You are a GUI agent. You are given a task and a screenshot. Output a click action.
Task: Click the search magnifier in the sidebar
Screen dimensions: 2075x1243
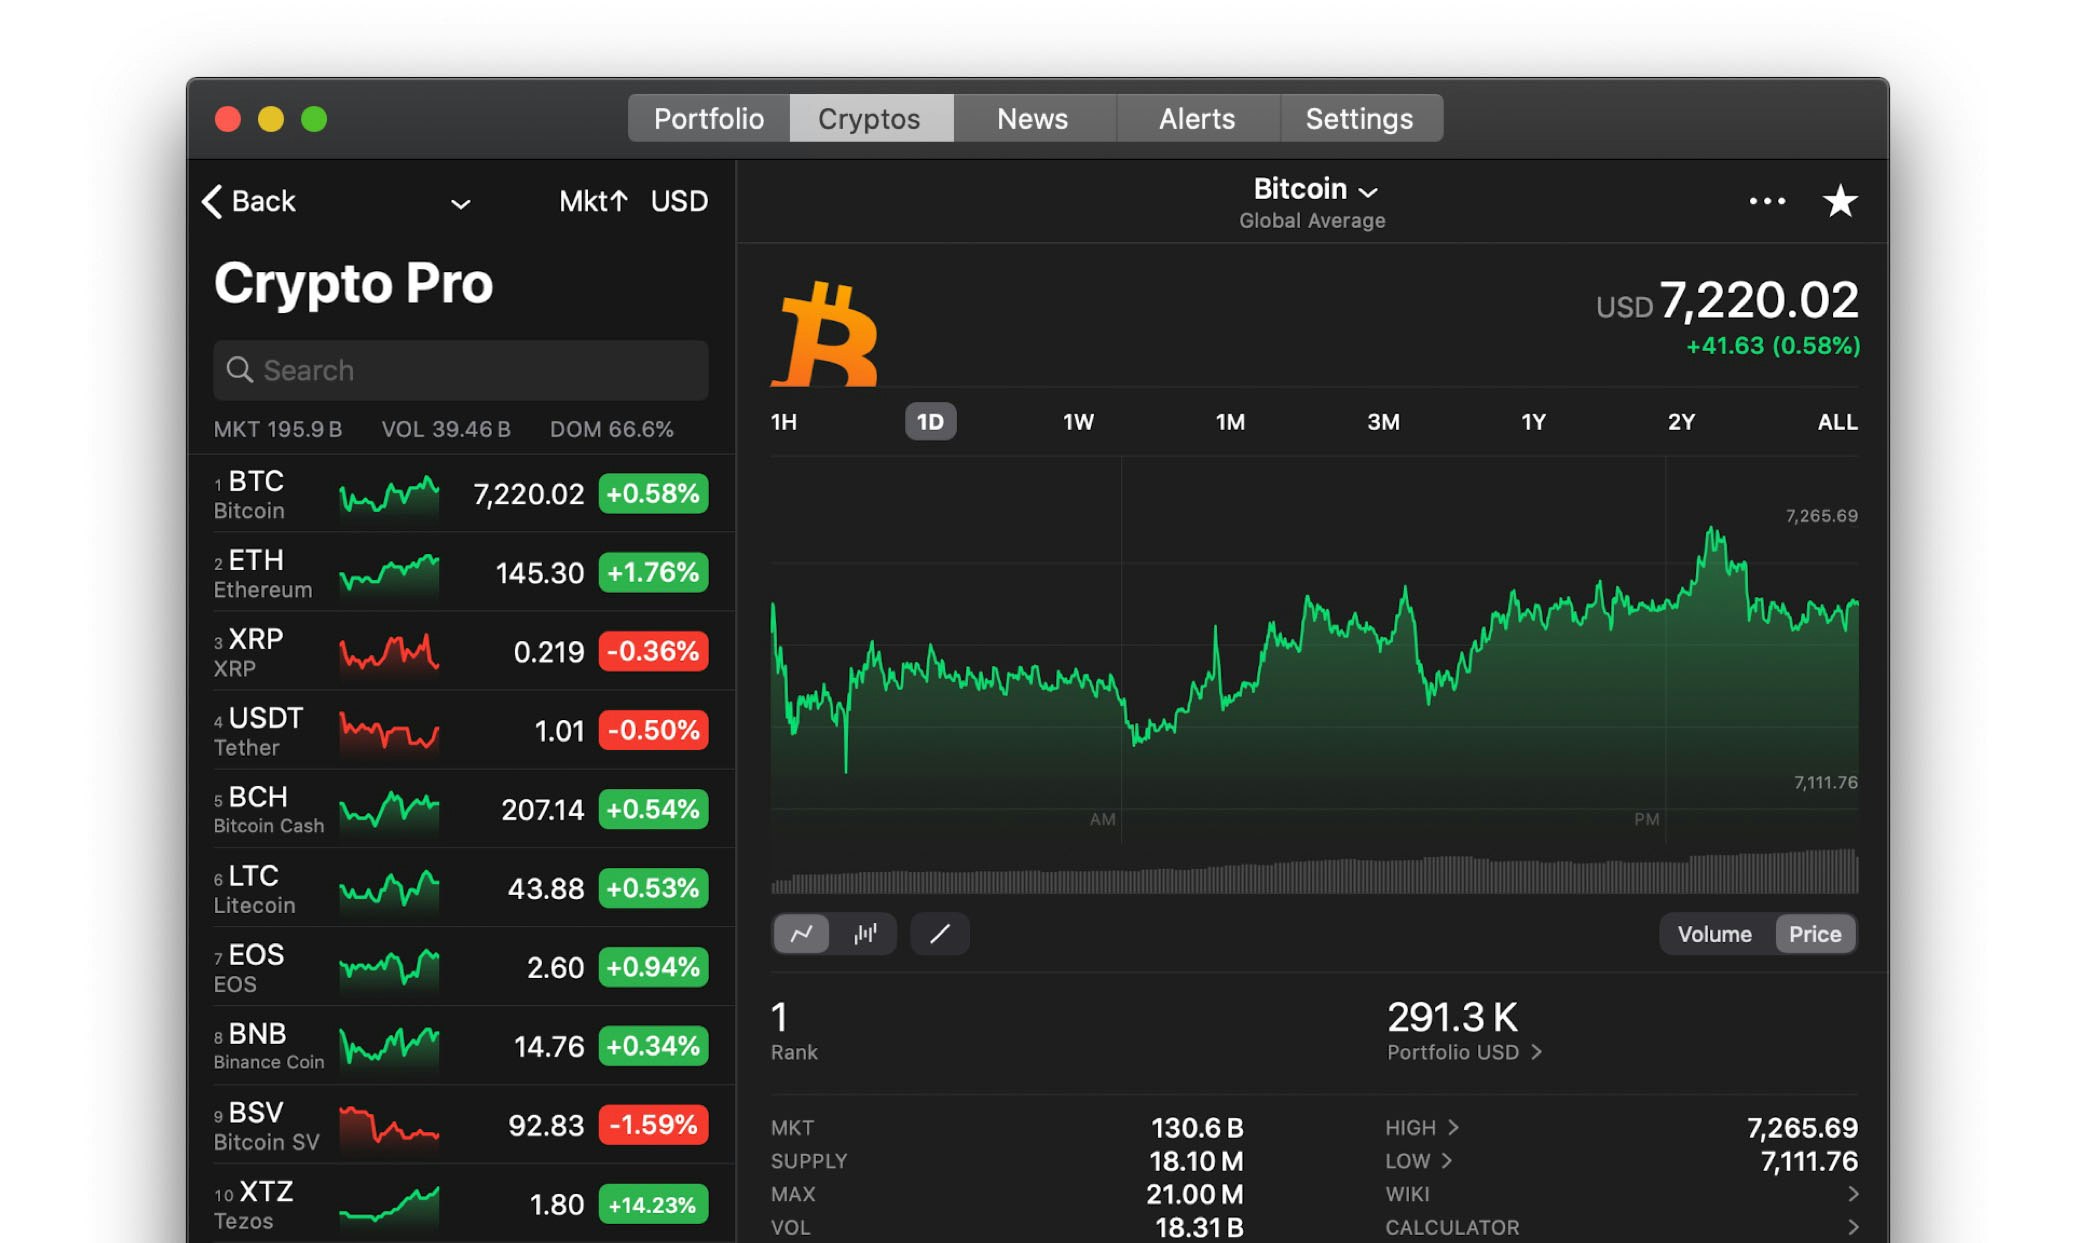[x=239, y=370]
